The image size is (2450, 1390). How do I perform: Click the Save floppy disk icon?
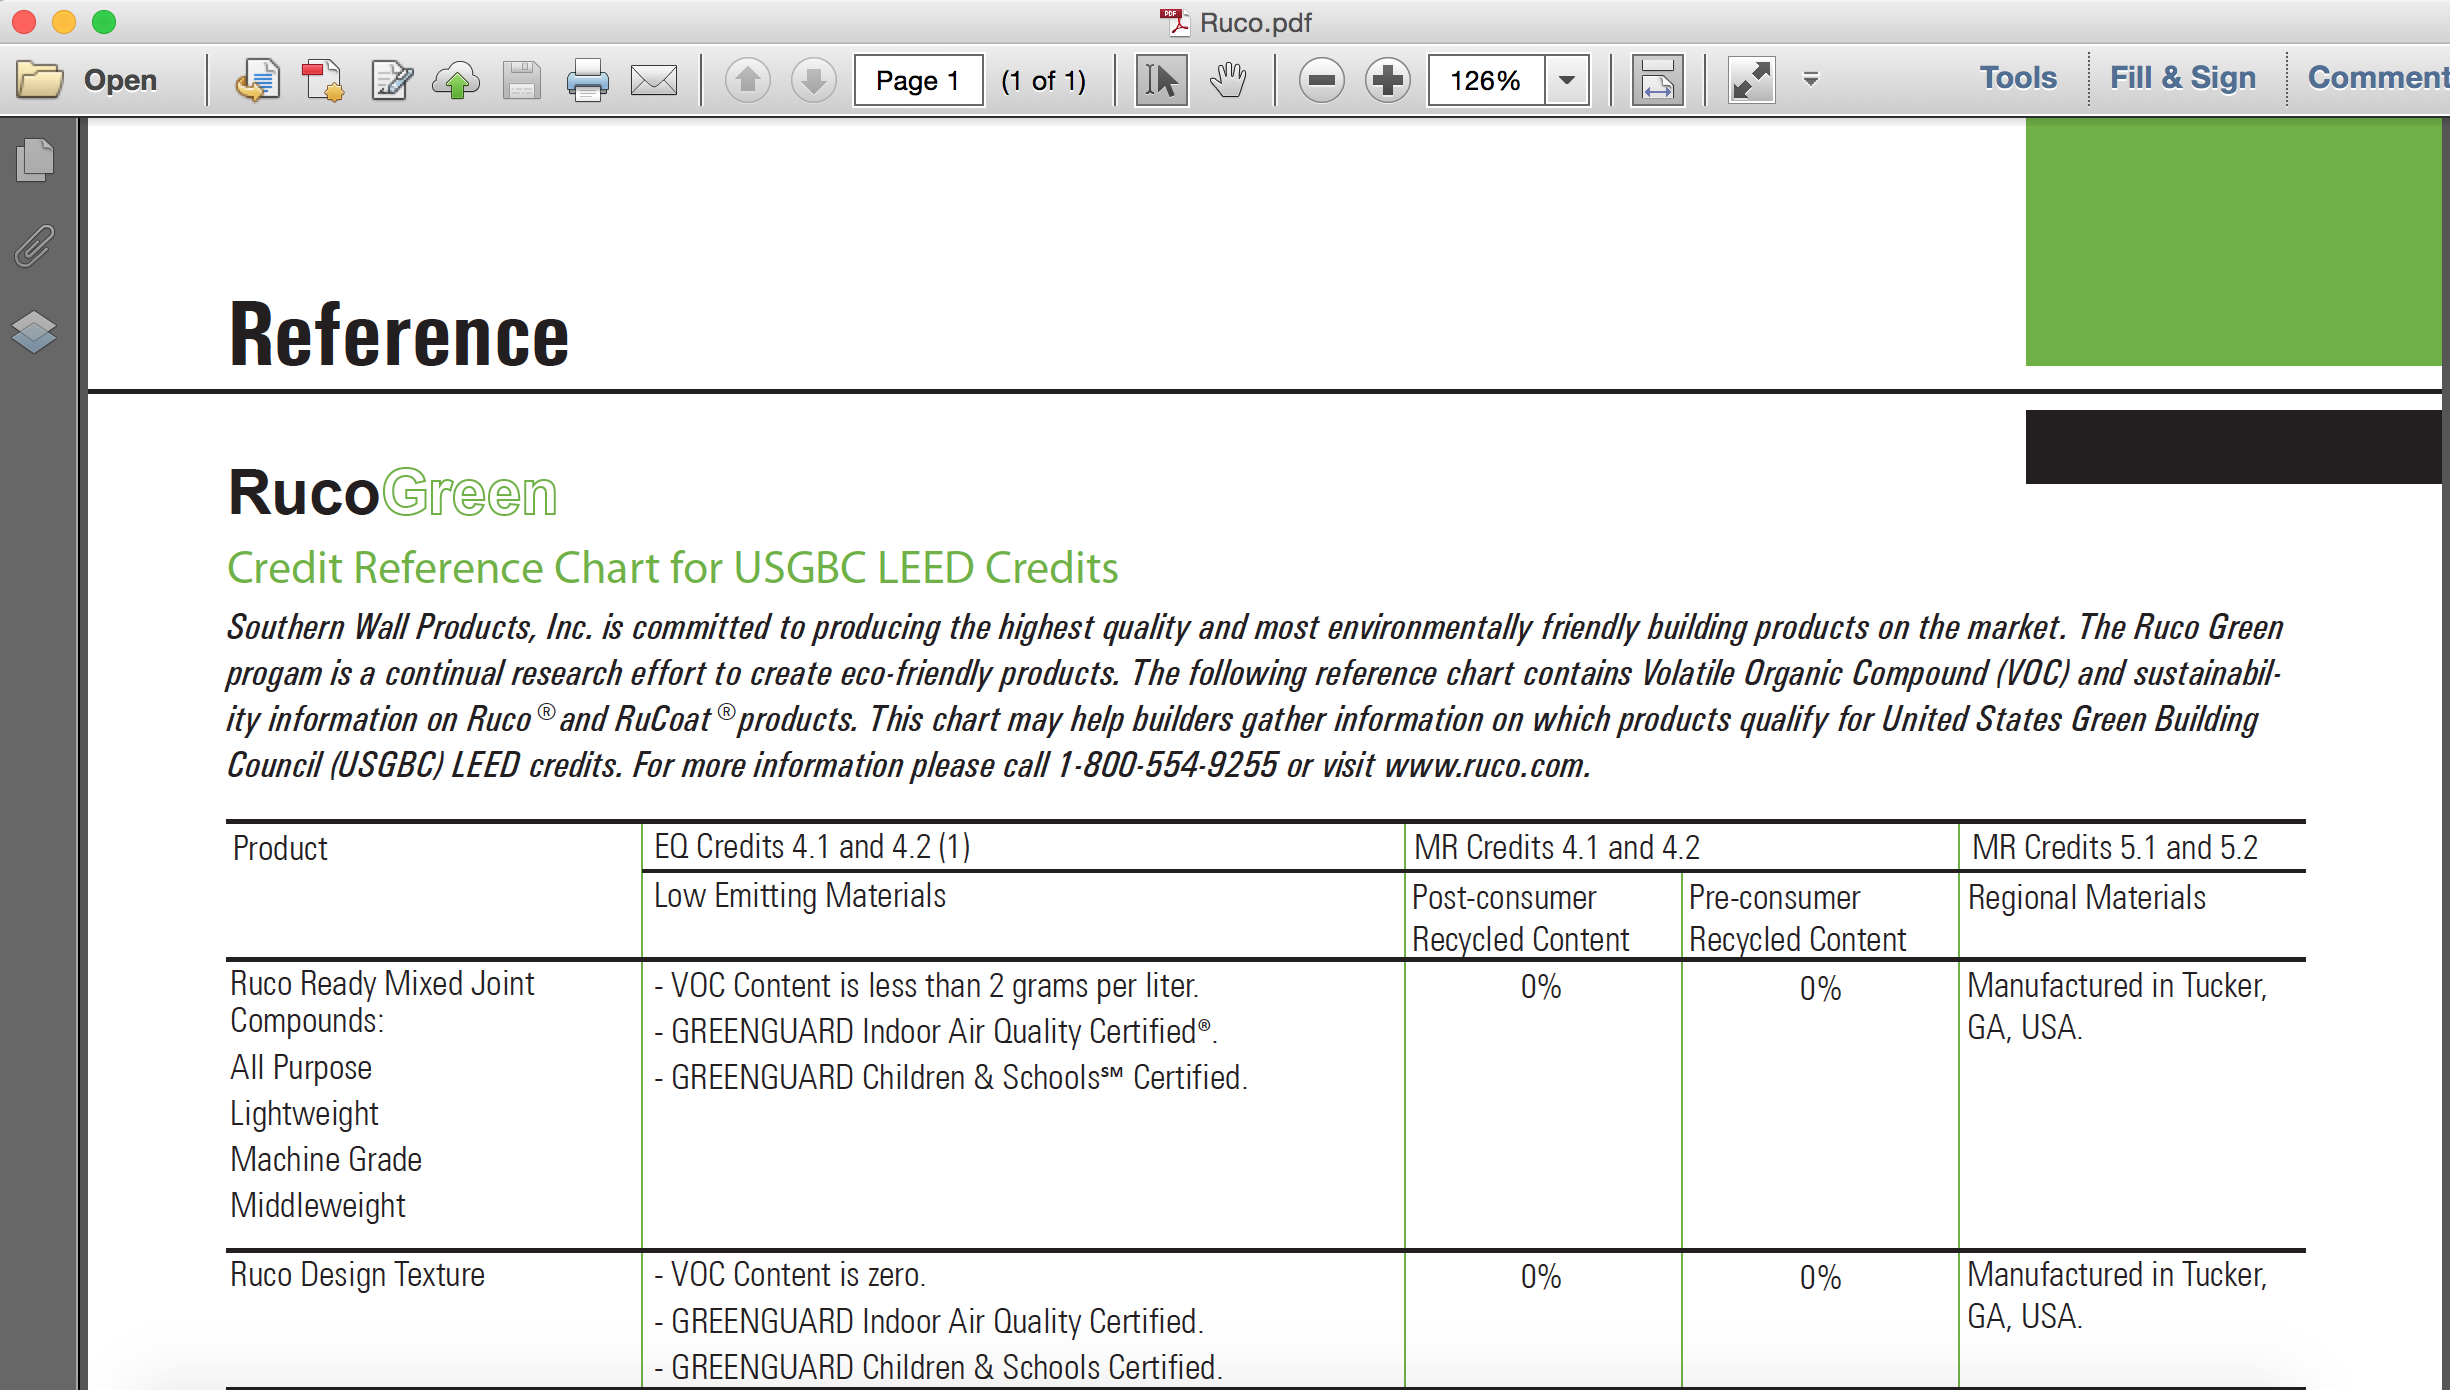click(521, 80)
